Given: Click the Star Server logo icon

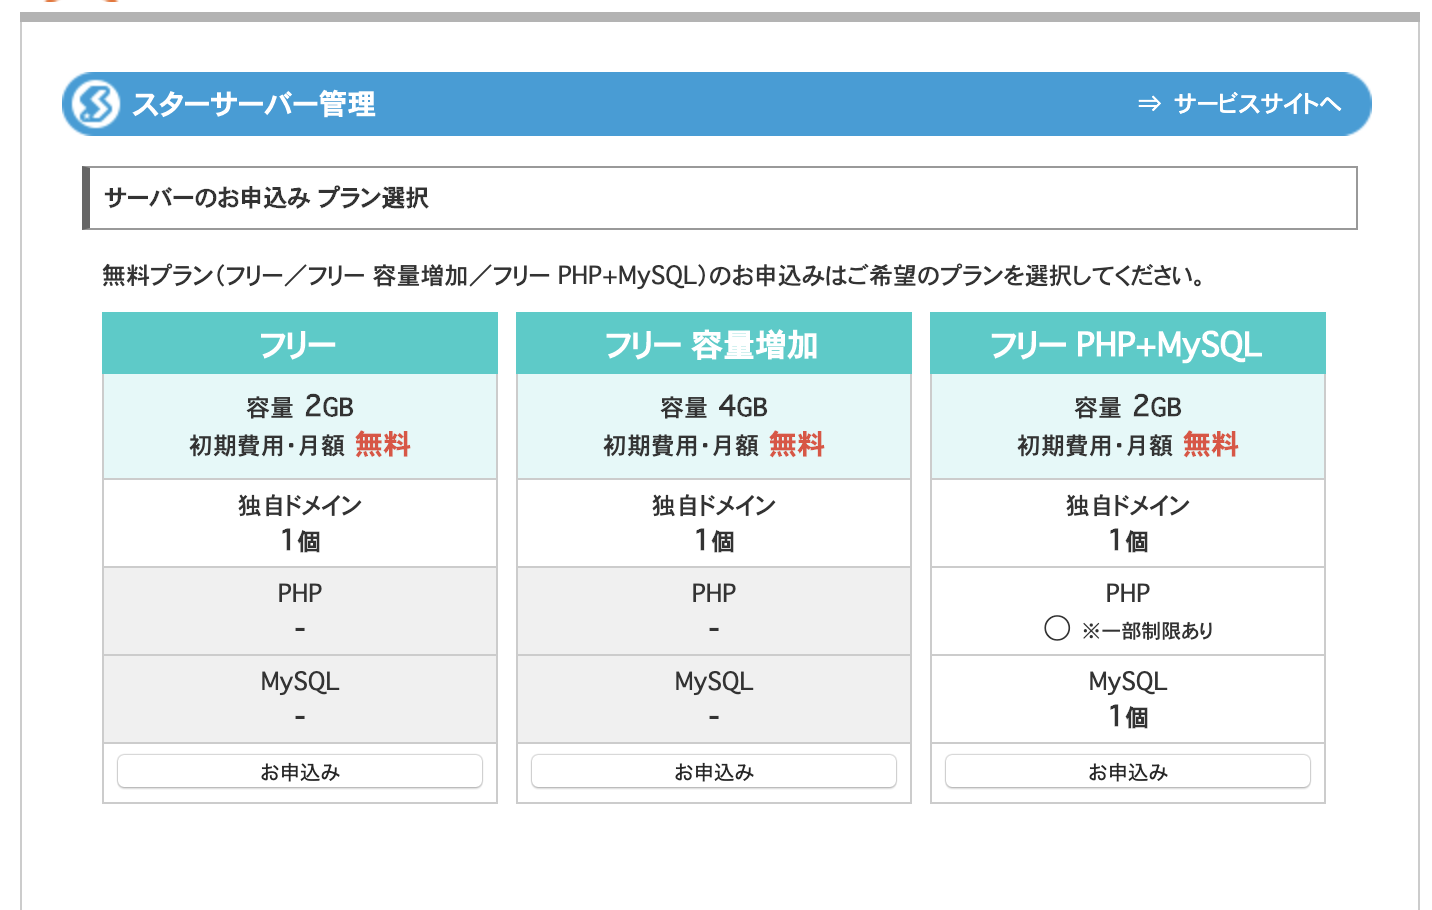Looking at the screenshot, I should click(94, 103).
